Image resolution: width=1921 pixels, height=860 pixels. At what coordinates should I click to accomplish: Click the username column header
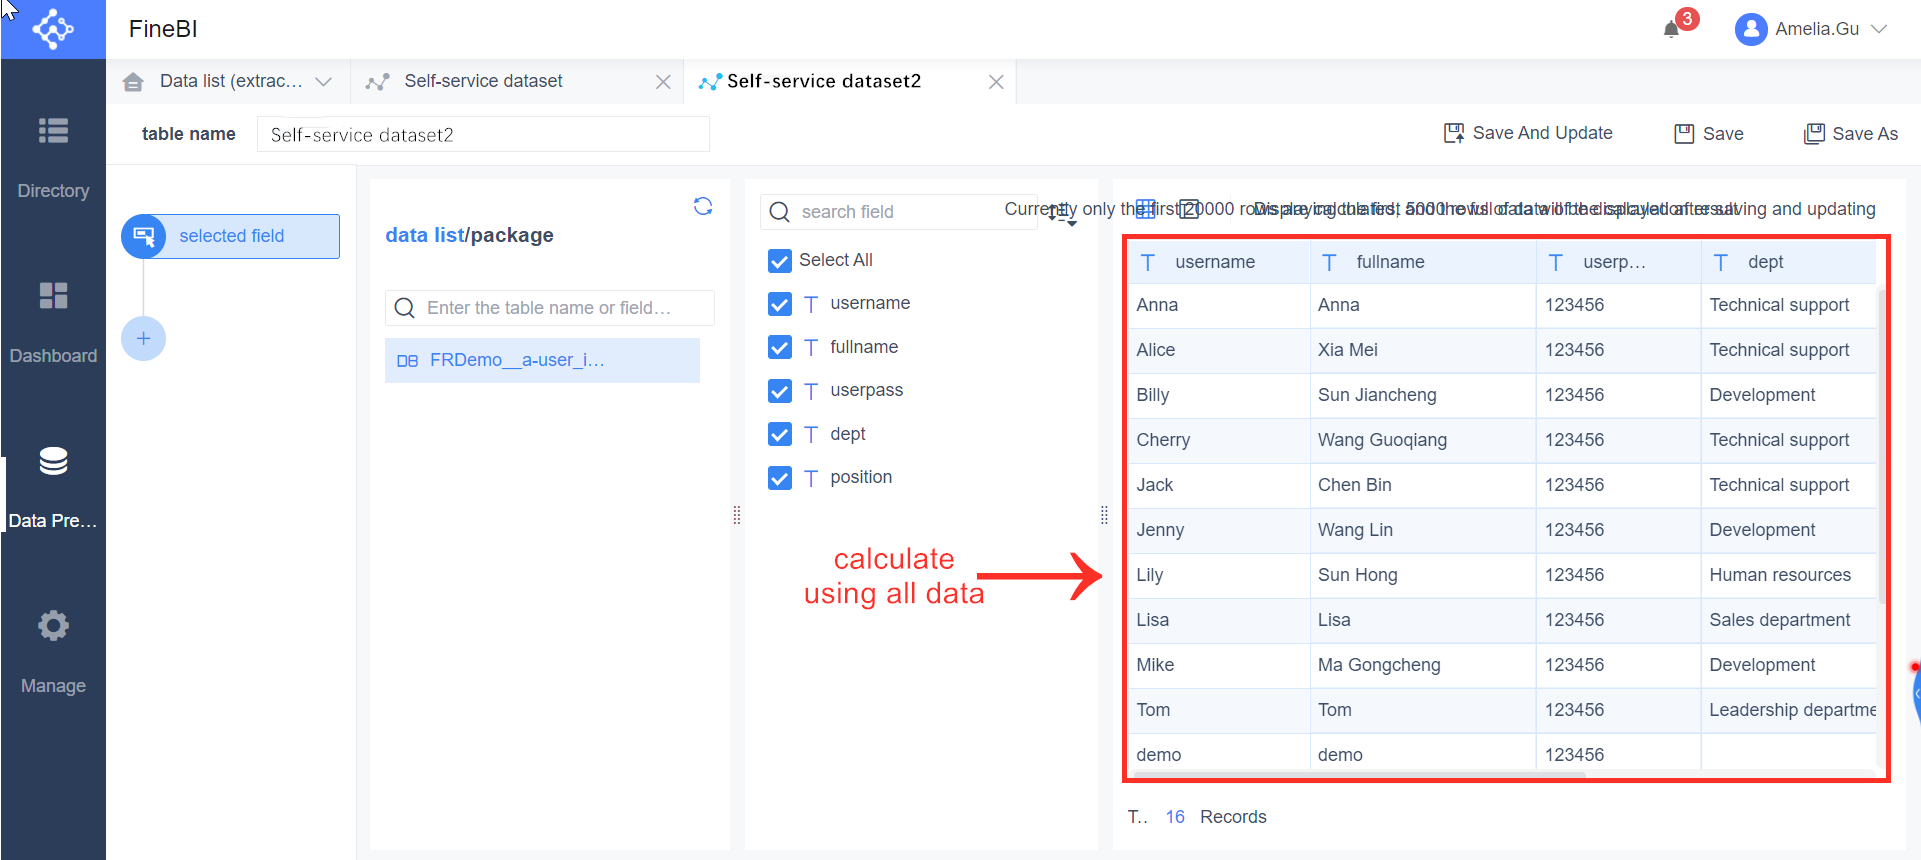pos(1219,262)
